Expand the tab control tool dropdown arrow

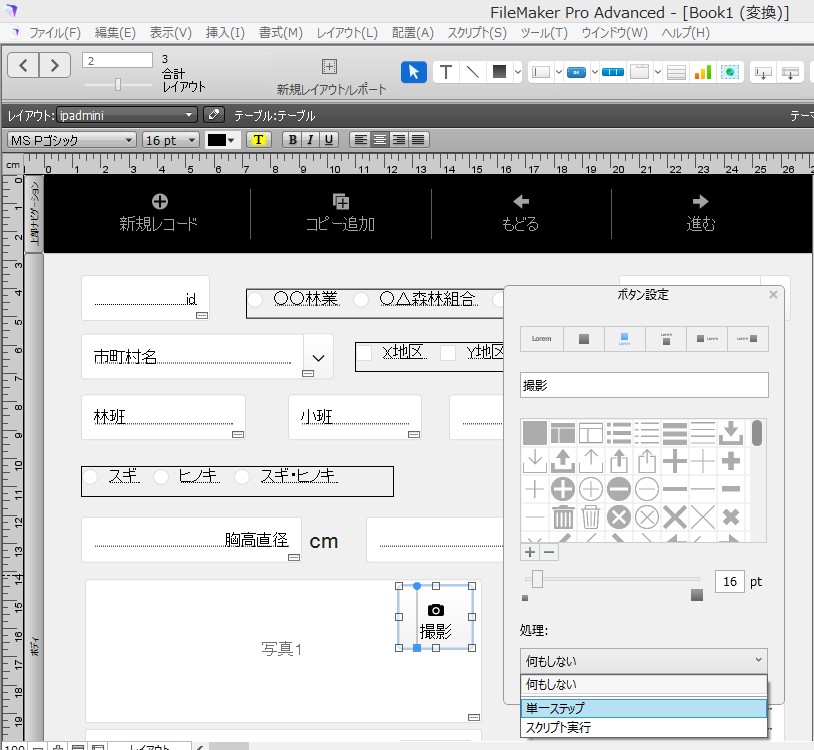pos(658,72)
